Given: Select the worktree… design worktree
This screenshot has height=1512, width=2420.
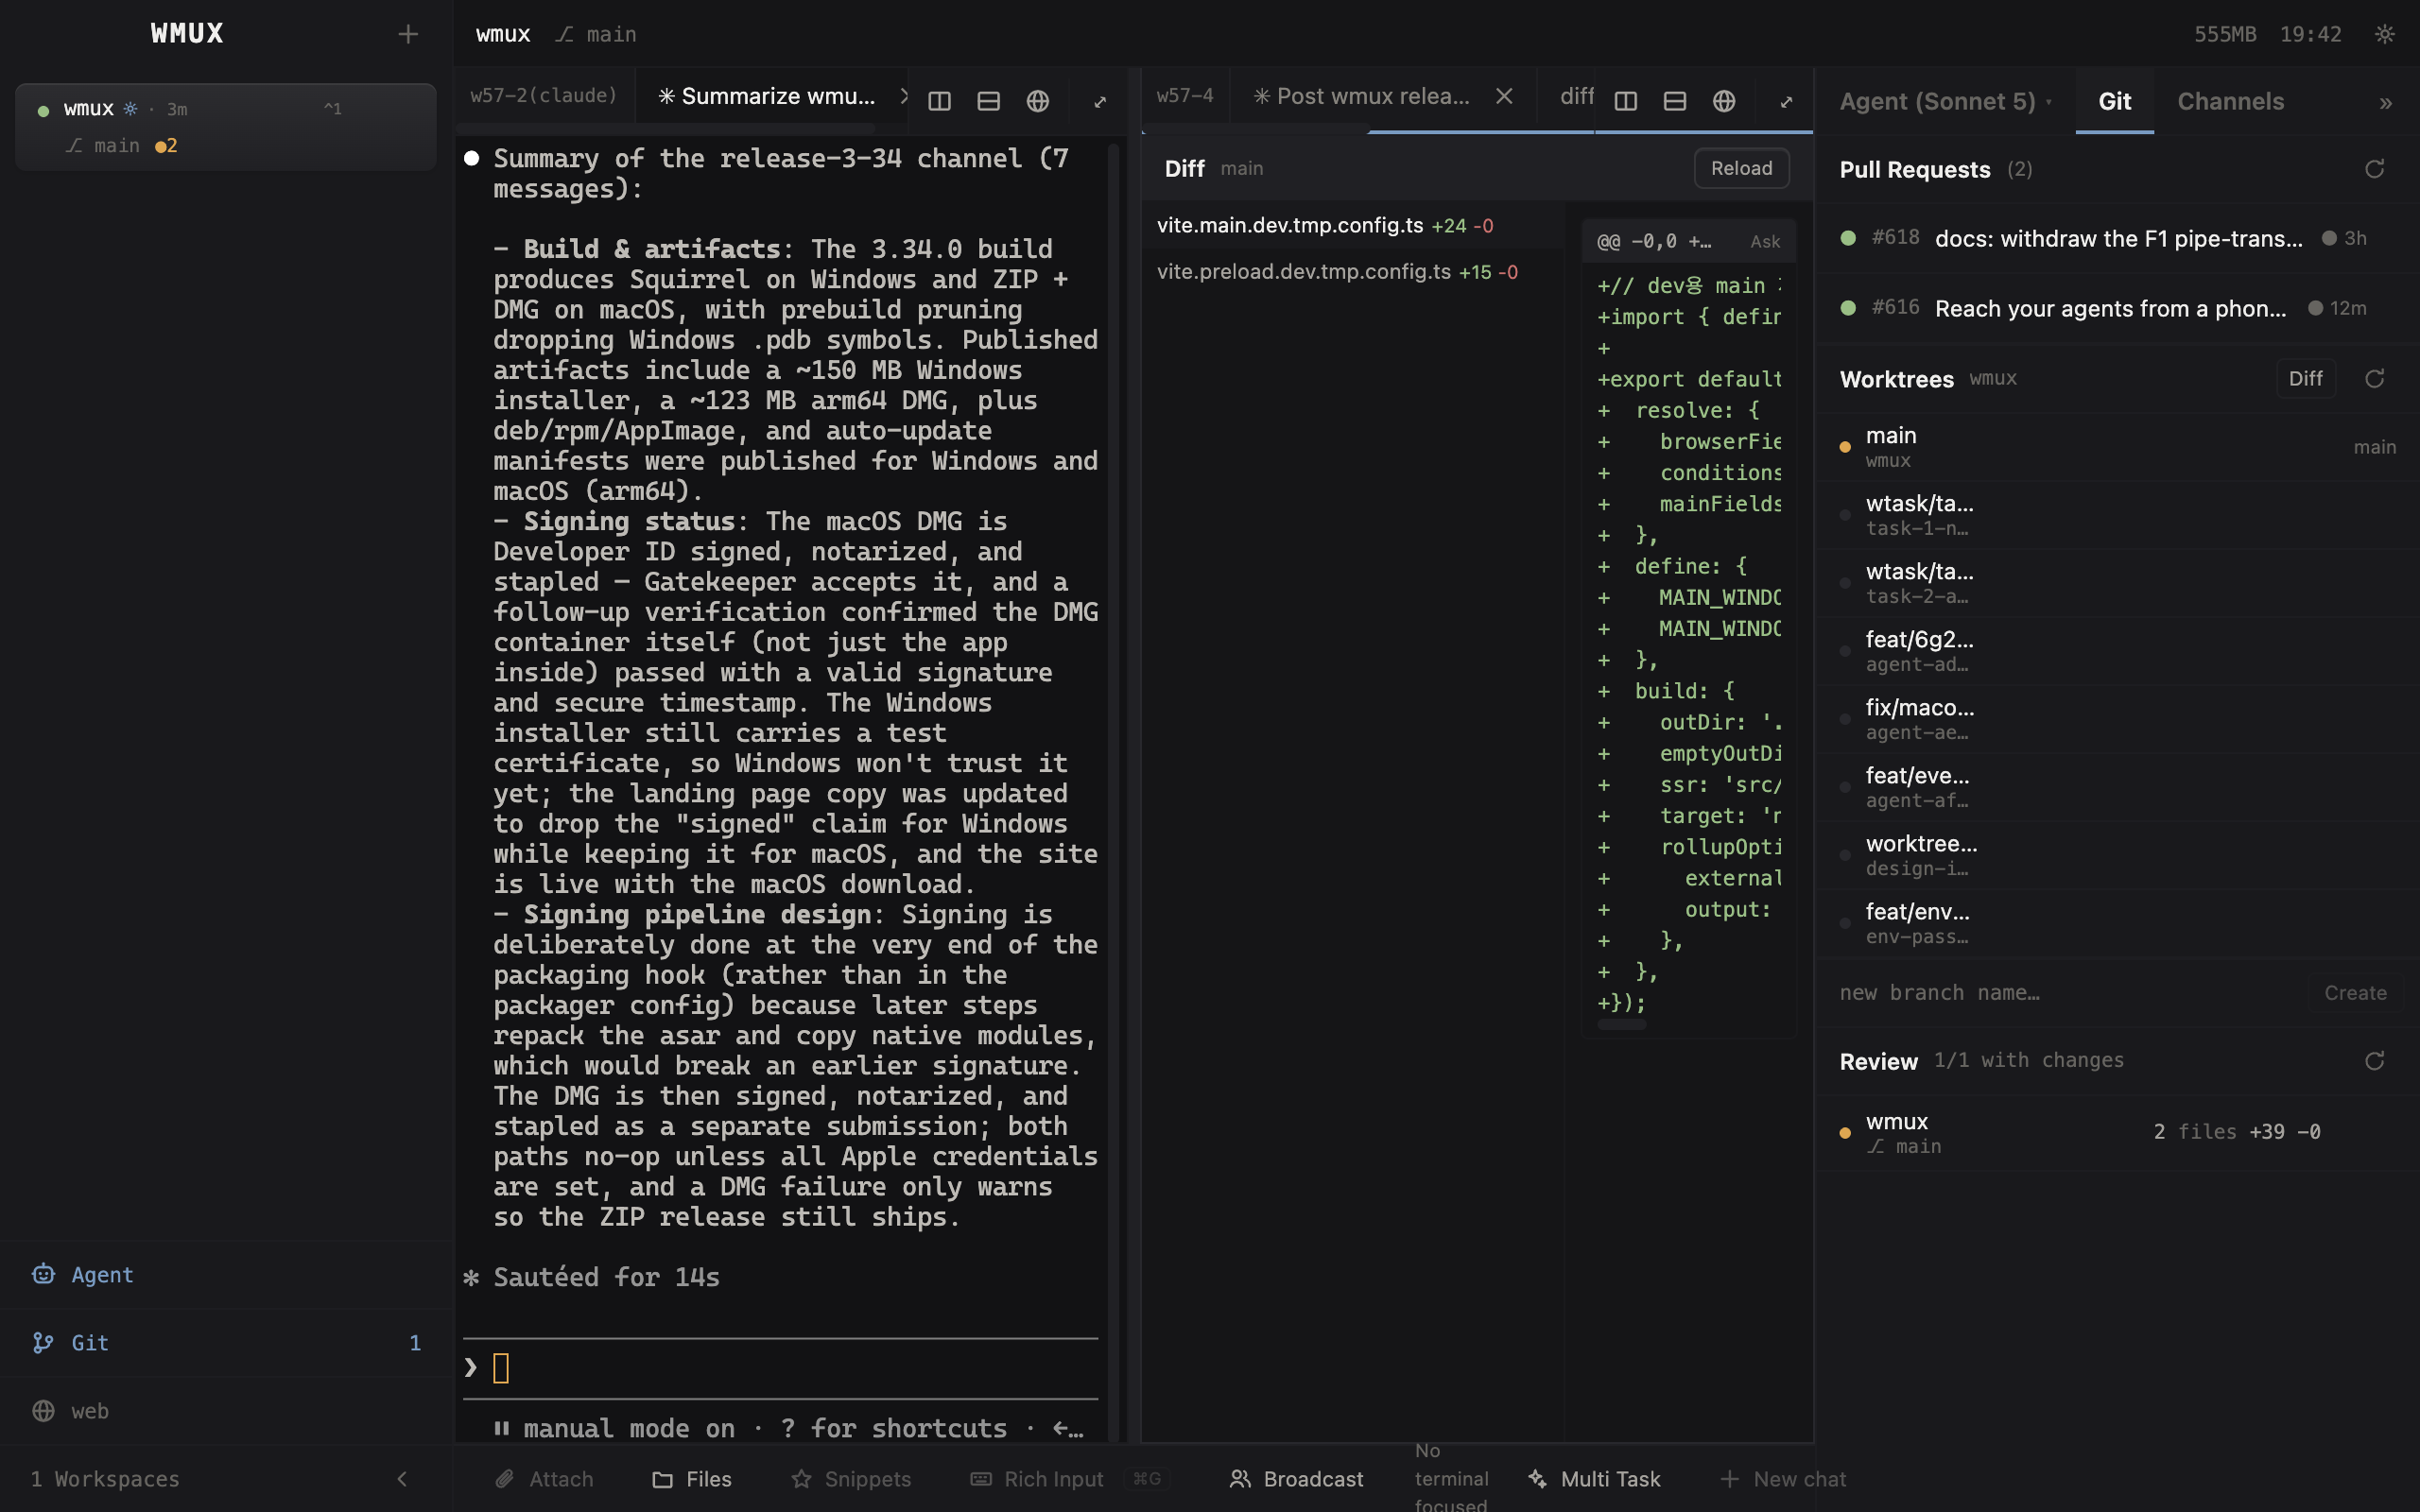Looking at the screenshot, I should [x=2115, y=855].
